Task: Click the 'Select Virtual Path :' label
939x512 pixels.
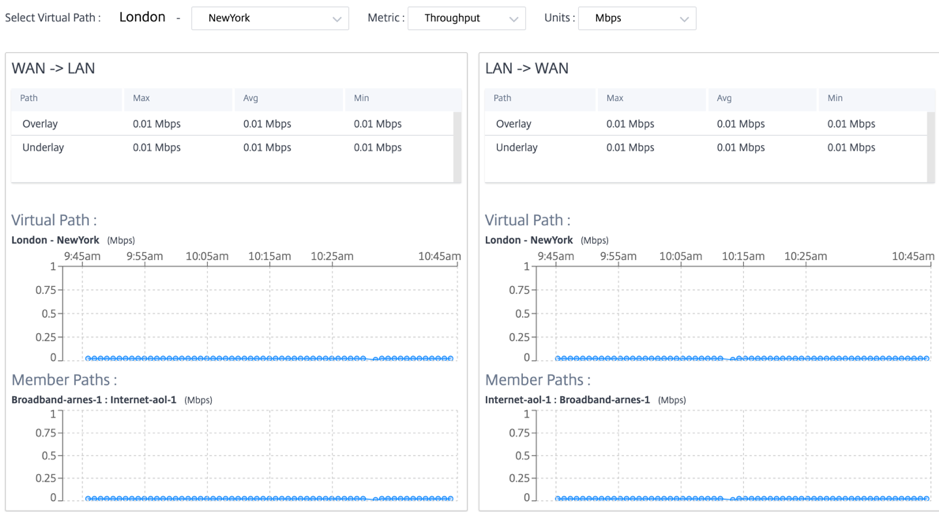Action: pyautogui.click(x=53, y=18)
